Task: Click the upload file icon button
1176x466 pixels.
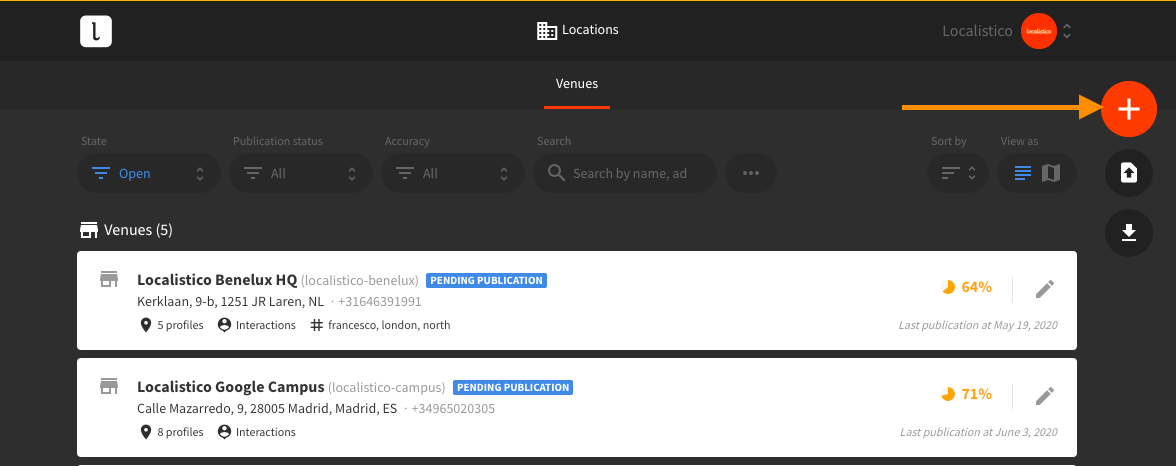Action: coord(1129,173)
